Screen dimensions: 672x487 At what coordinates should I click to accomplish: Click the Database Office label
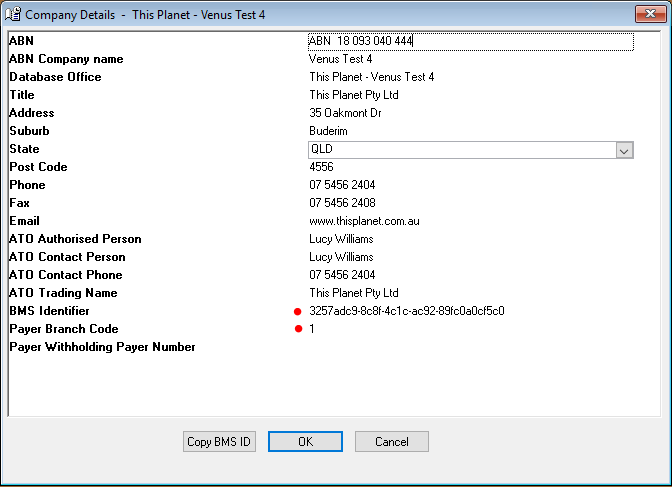[x=55, y=77]
